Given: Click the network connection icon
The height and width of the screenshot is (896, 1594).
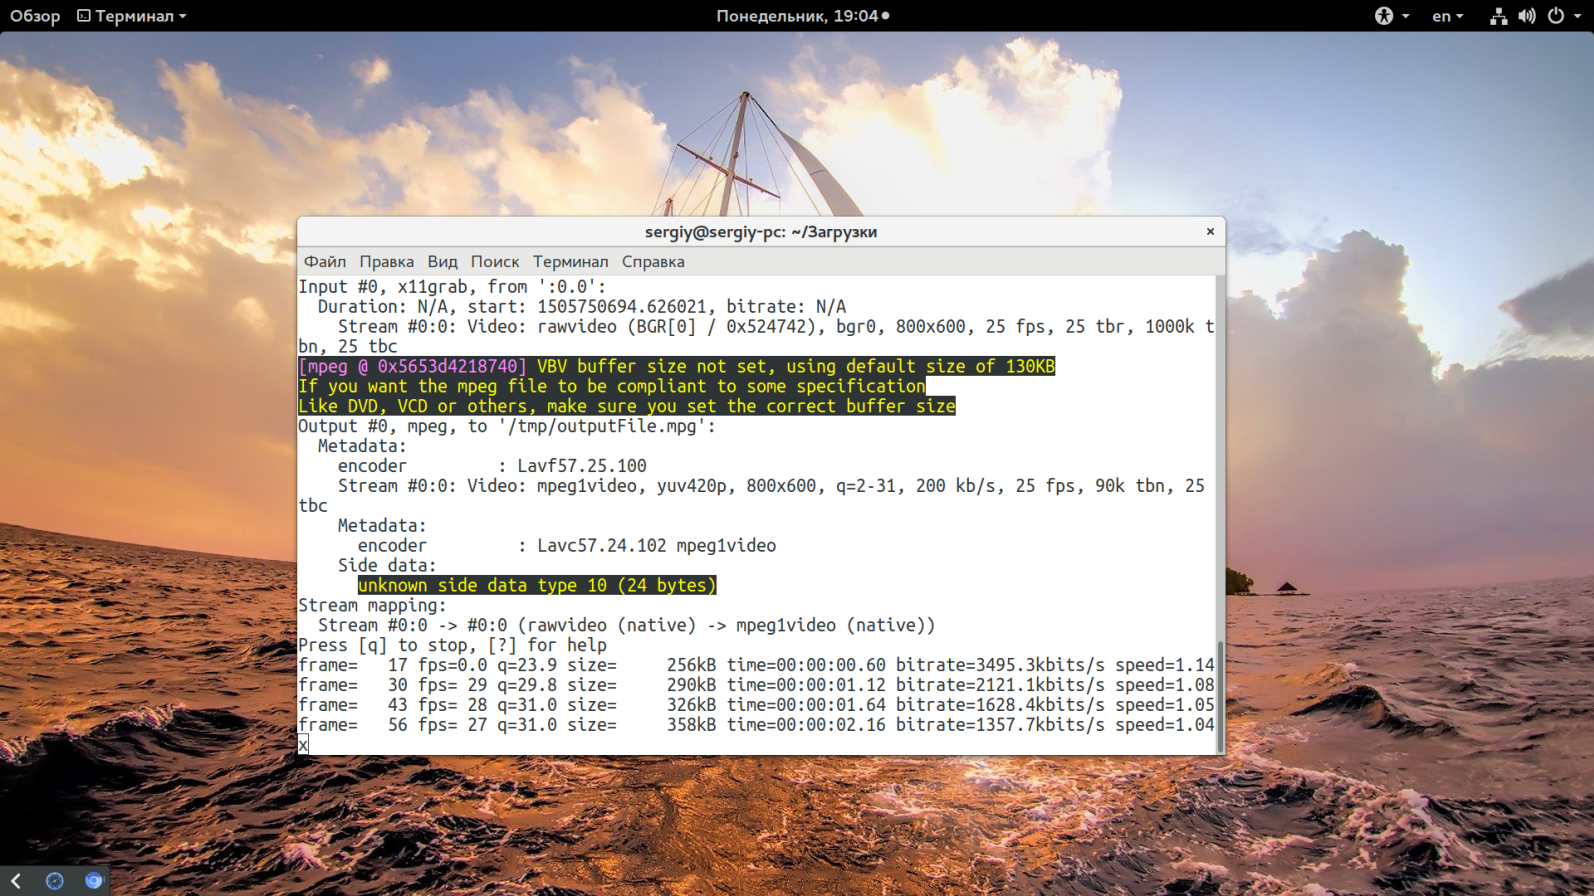Looking at the screenshot, I should [x=1498, y=16].
